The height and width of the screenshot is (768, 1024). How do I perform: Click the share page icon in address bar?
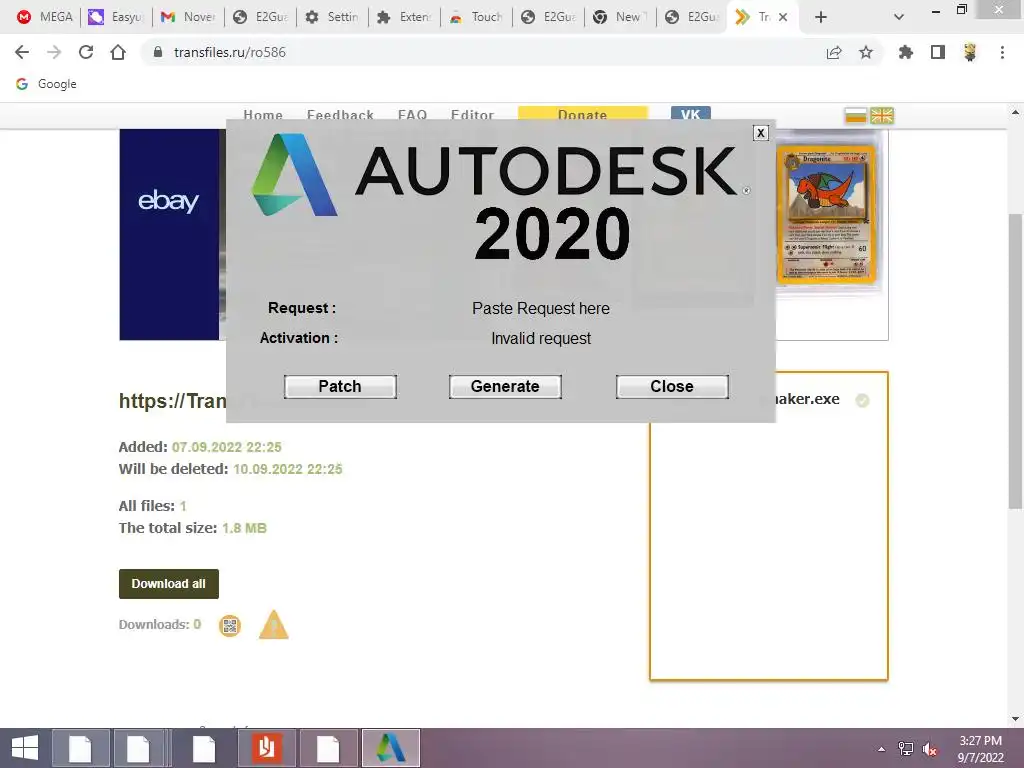coord(834,52)
